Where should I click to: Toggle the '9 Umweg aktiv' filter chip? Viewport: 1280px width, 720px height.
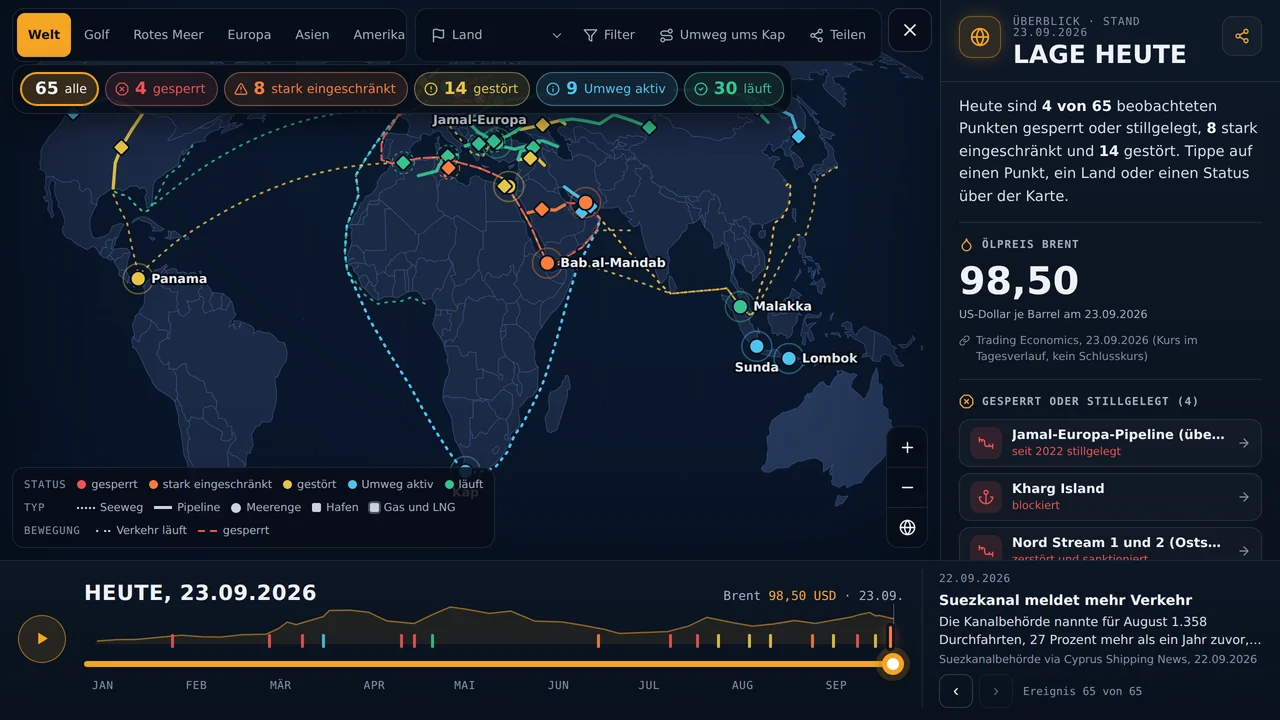click(x=607, y=89)
